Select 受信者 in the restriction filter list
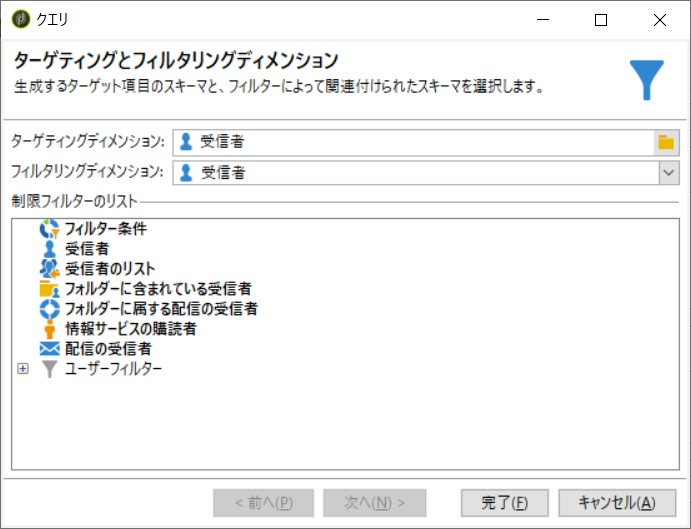The image size is (691, 529). click(x=87, y=249)
